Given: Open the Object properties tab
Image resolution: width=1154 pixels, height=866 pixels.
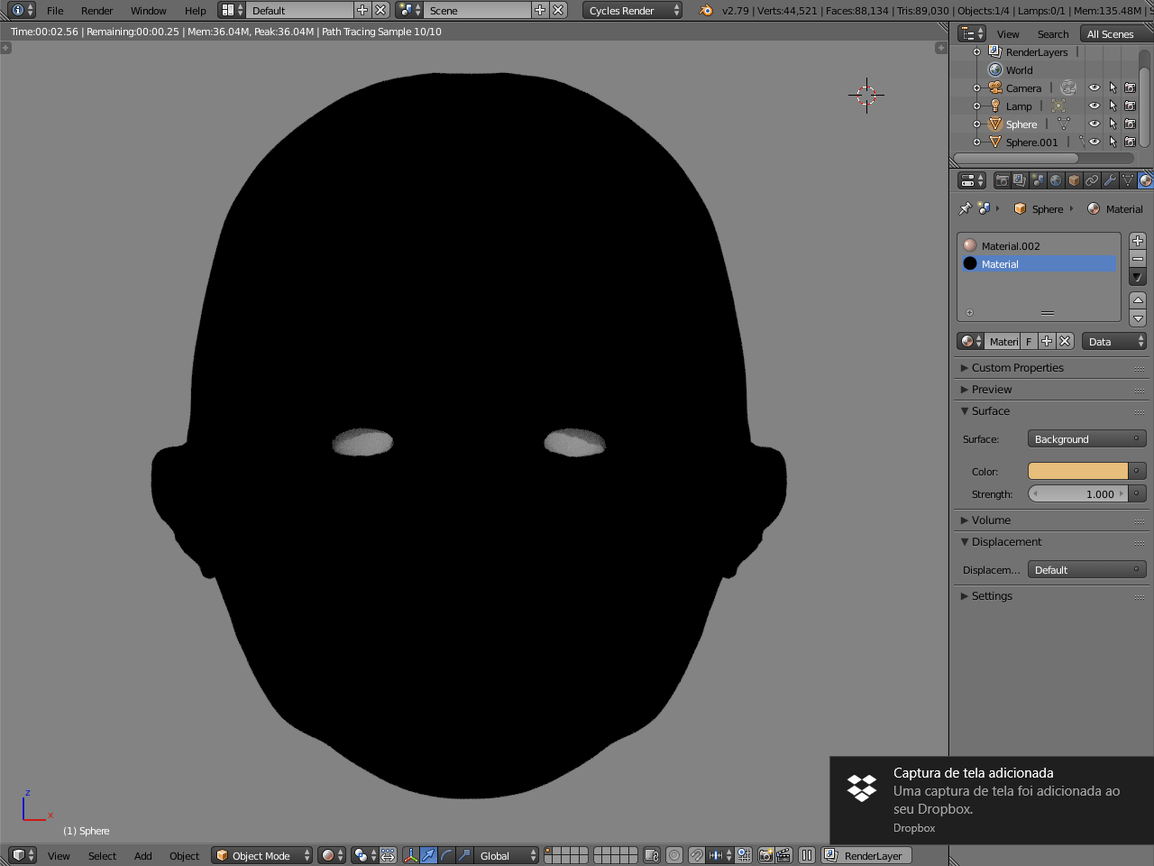Looking at the screenshot, I should [1074, 181].
